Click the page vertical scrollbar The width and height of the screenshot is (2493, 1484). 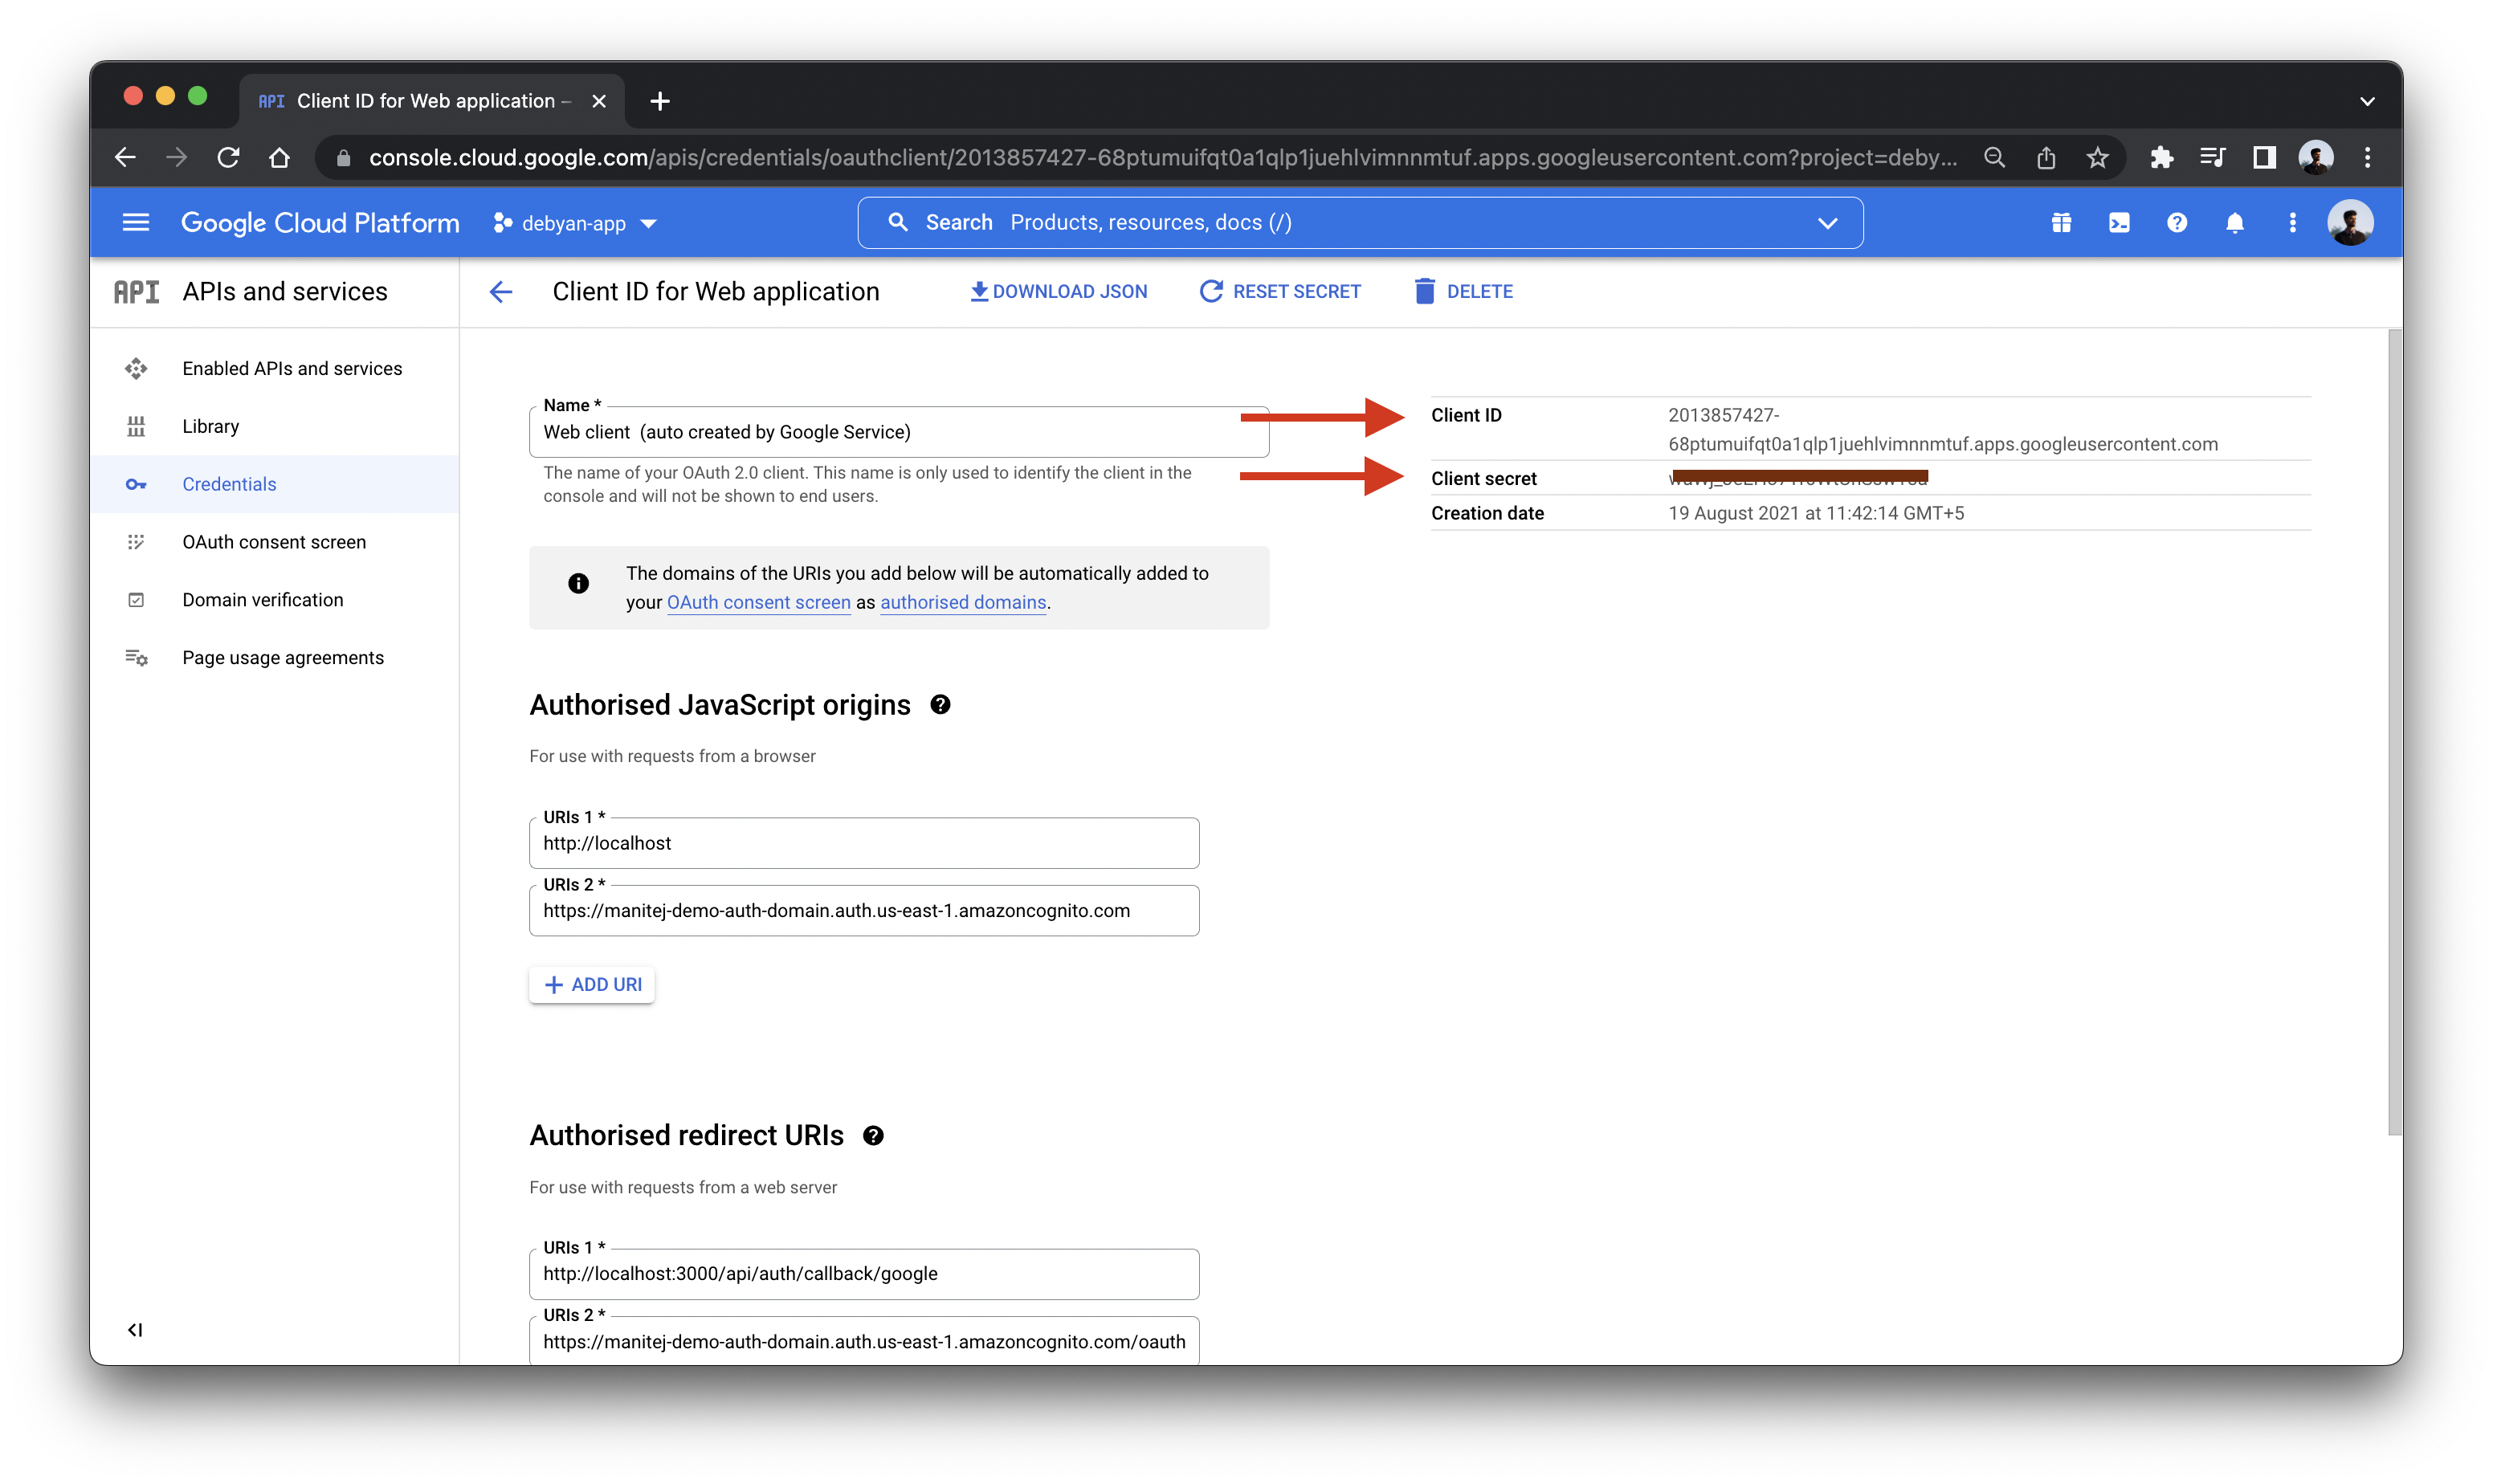click(x=2394, y=732)
